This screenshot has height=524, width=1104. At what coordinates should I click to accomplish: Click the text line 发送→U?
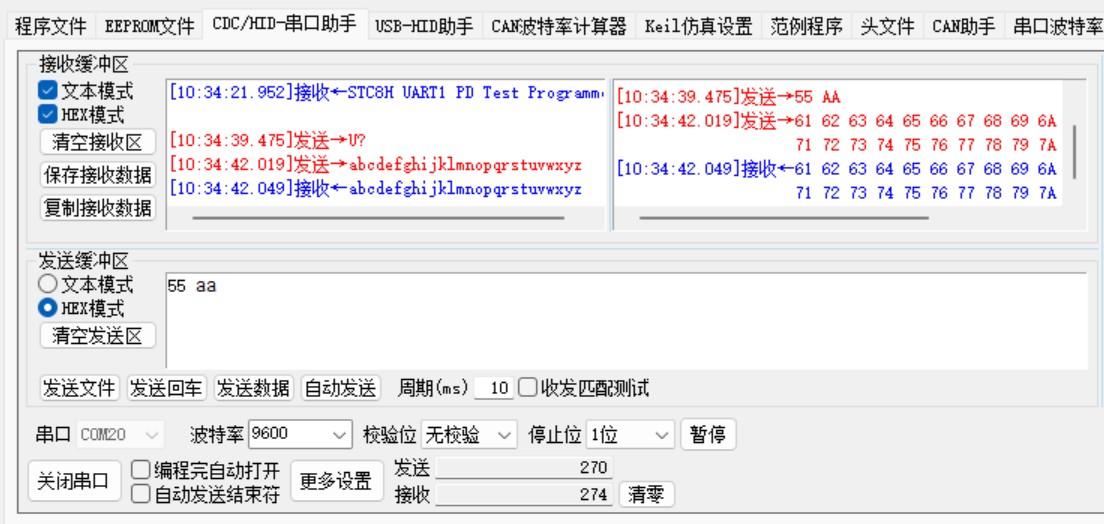click(x=268, y=140)
